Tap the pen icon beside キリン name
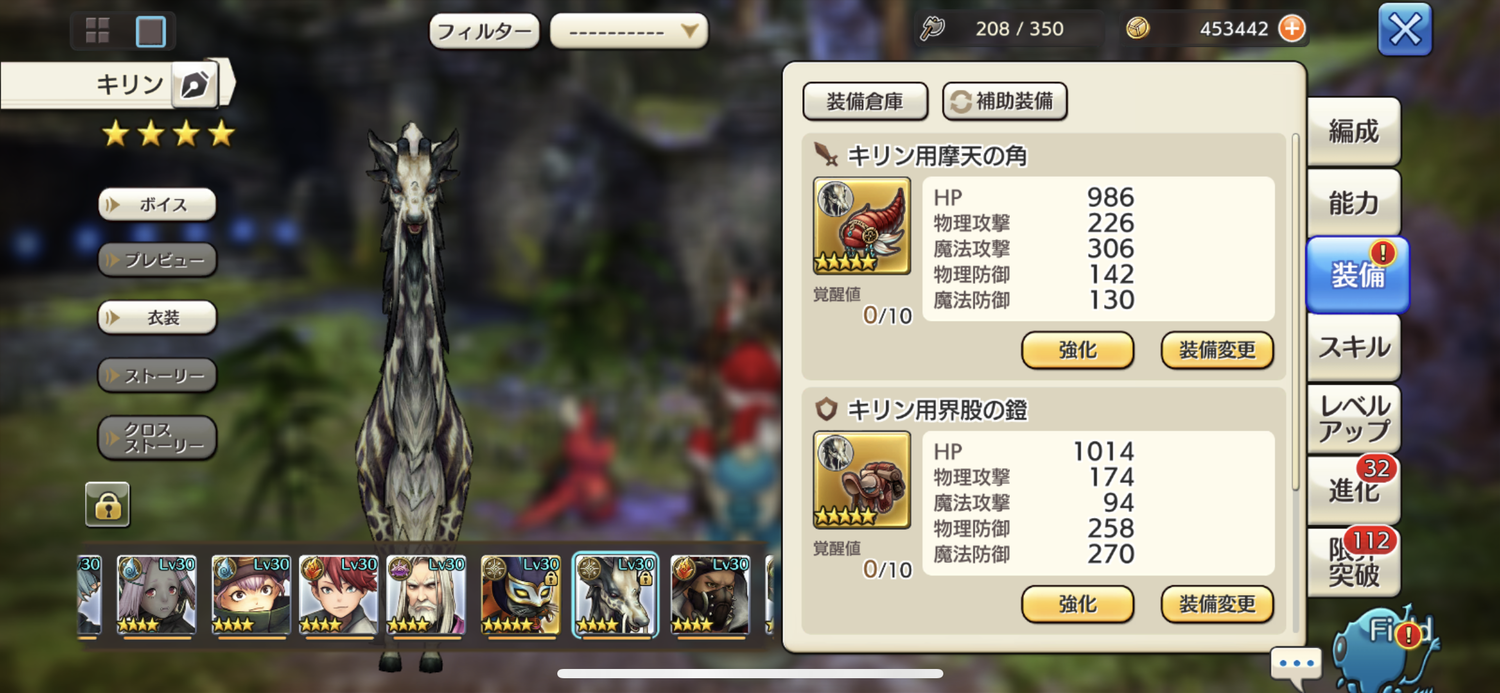Image resolution: width=1500 pixels, height=693 pixels. [x=195, y=85]
